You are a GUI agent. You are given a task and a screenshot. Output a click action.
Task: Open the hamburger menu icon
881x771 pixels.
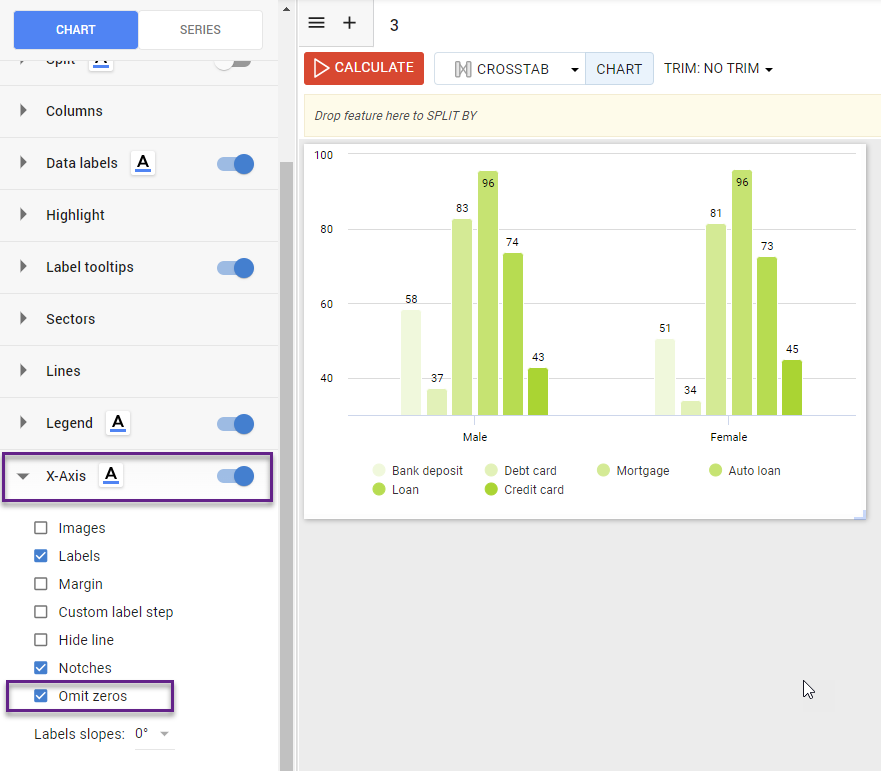tap(317, 23)
